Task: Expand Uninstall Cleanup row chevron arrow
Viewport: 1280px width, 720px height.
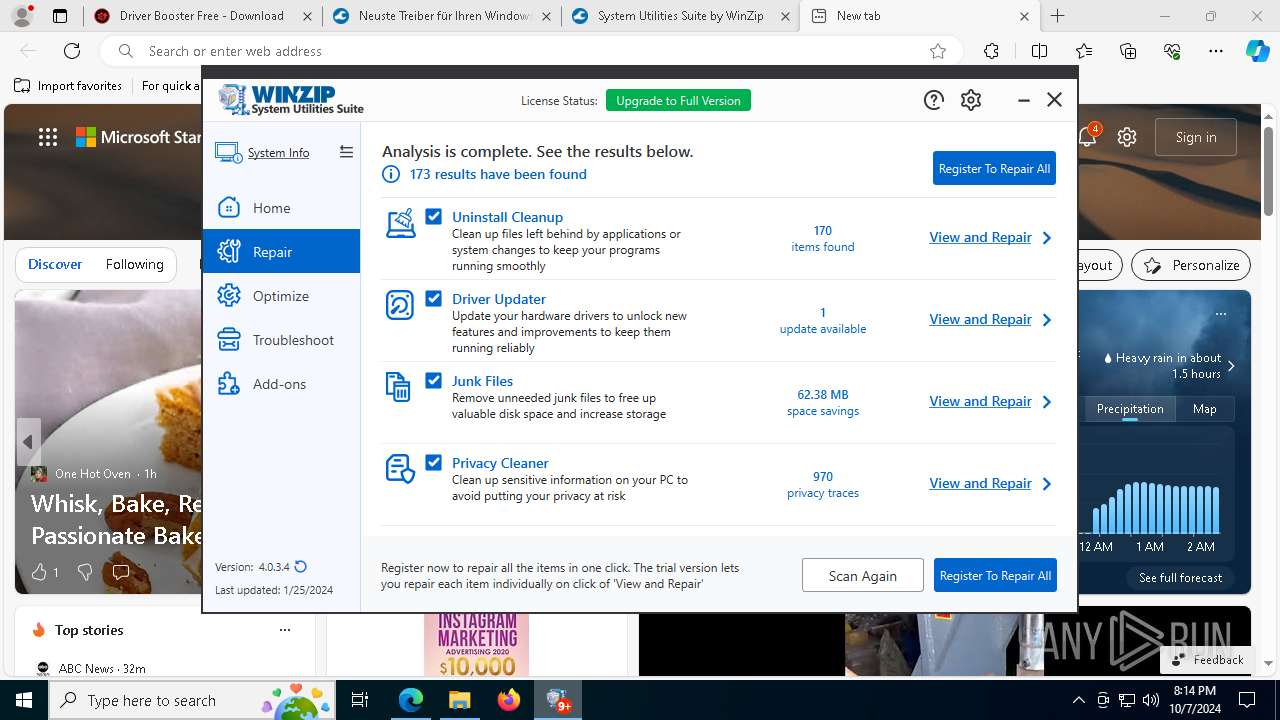Action: tap(1047, 238)
